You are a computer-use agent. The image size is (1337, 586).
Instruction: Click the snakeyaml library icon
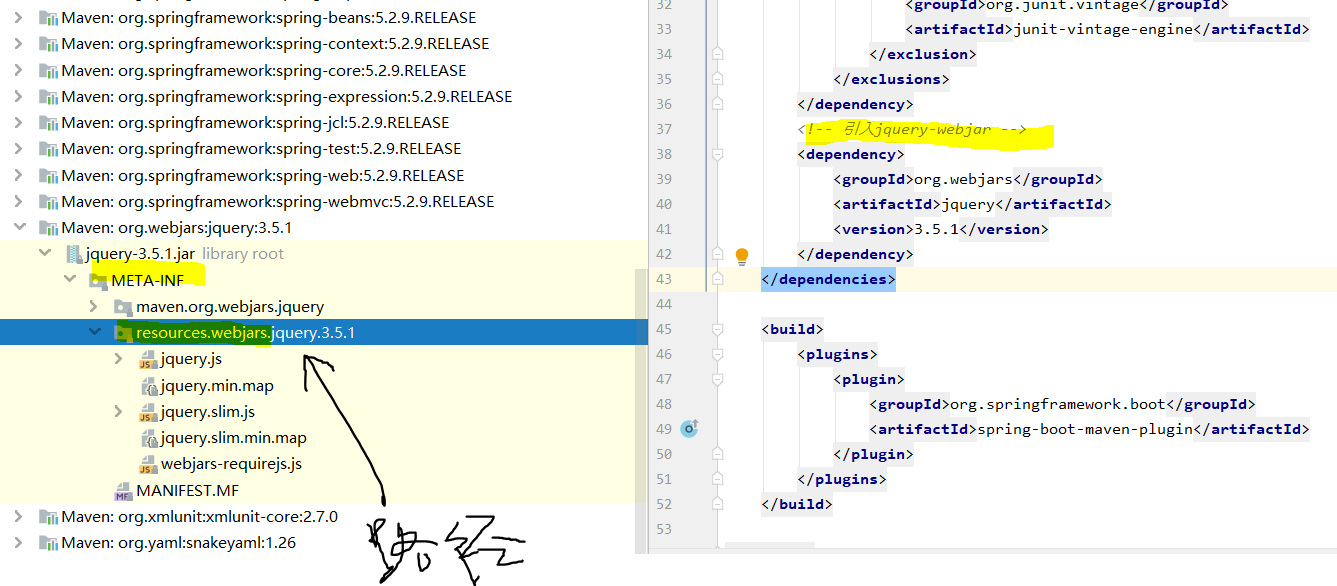tap(47, 542)
